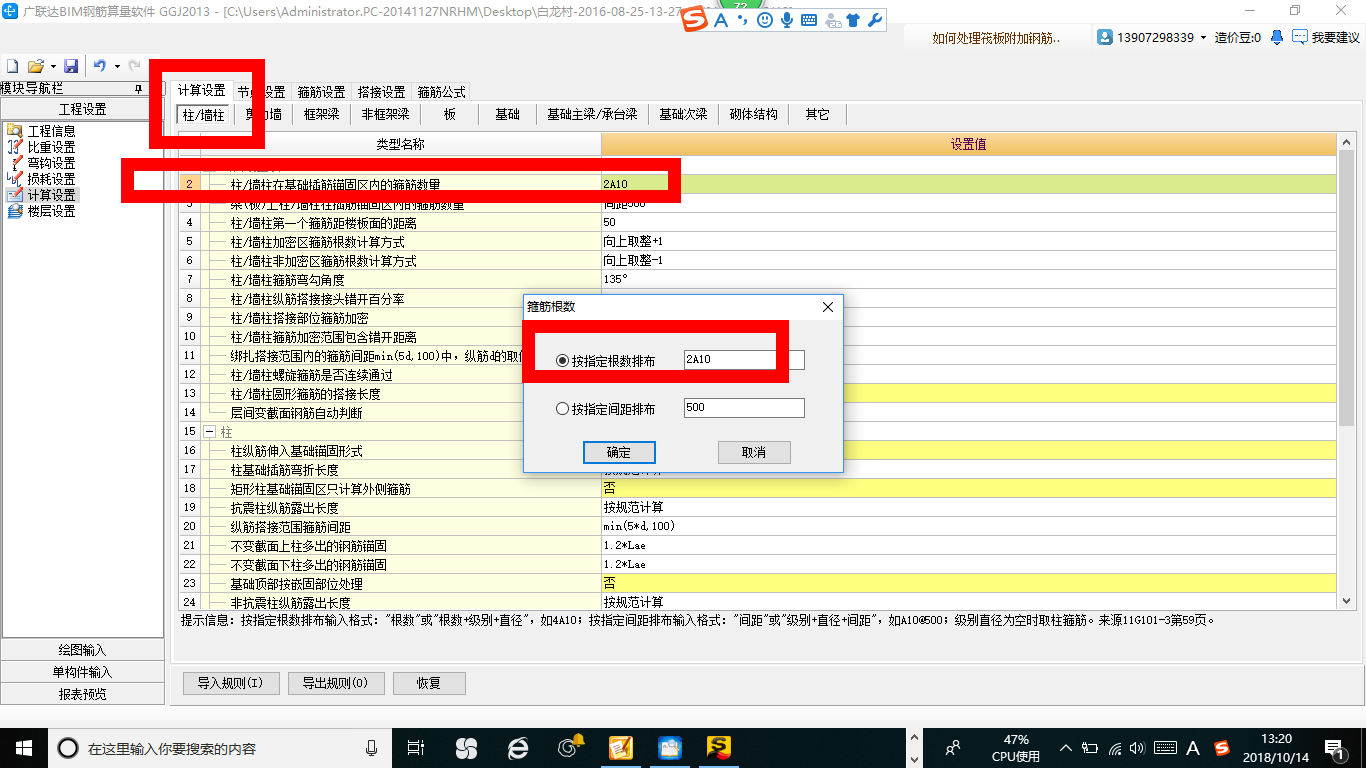Close the 箍筋根数 dialog
The height and width of the screenshot is (768, 1366).
(x=828, y=307)
